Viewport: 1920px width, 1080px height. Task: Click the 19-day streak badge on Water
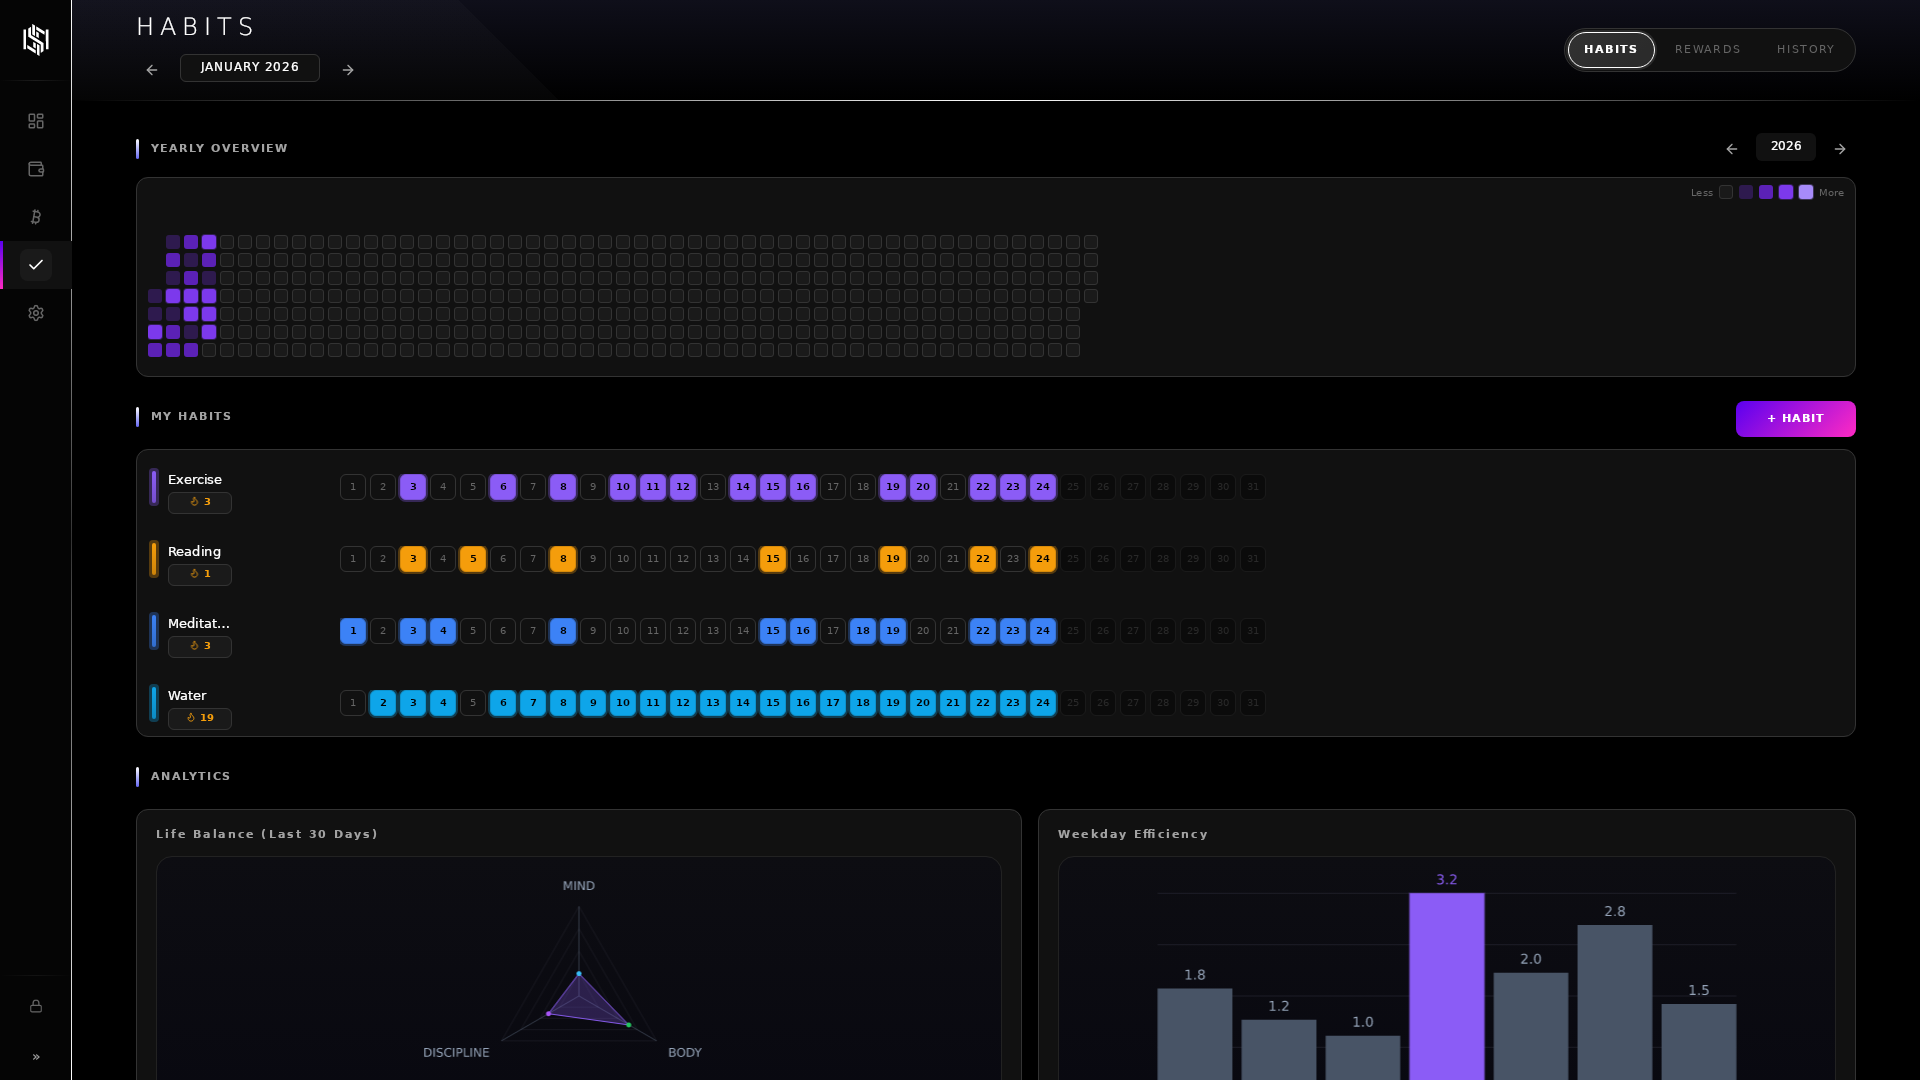[x=200, y=718]
